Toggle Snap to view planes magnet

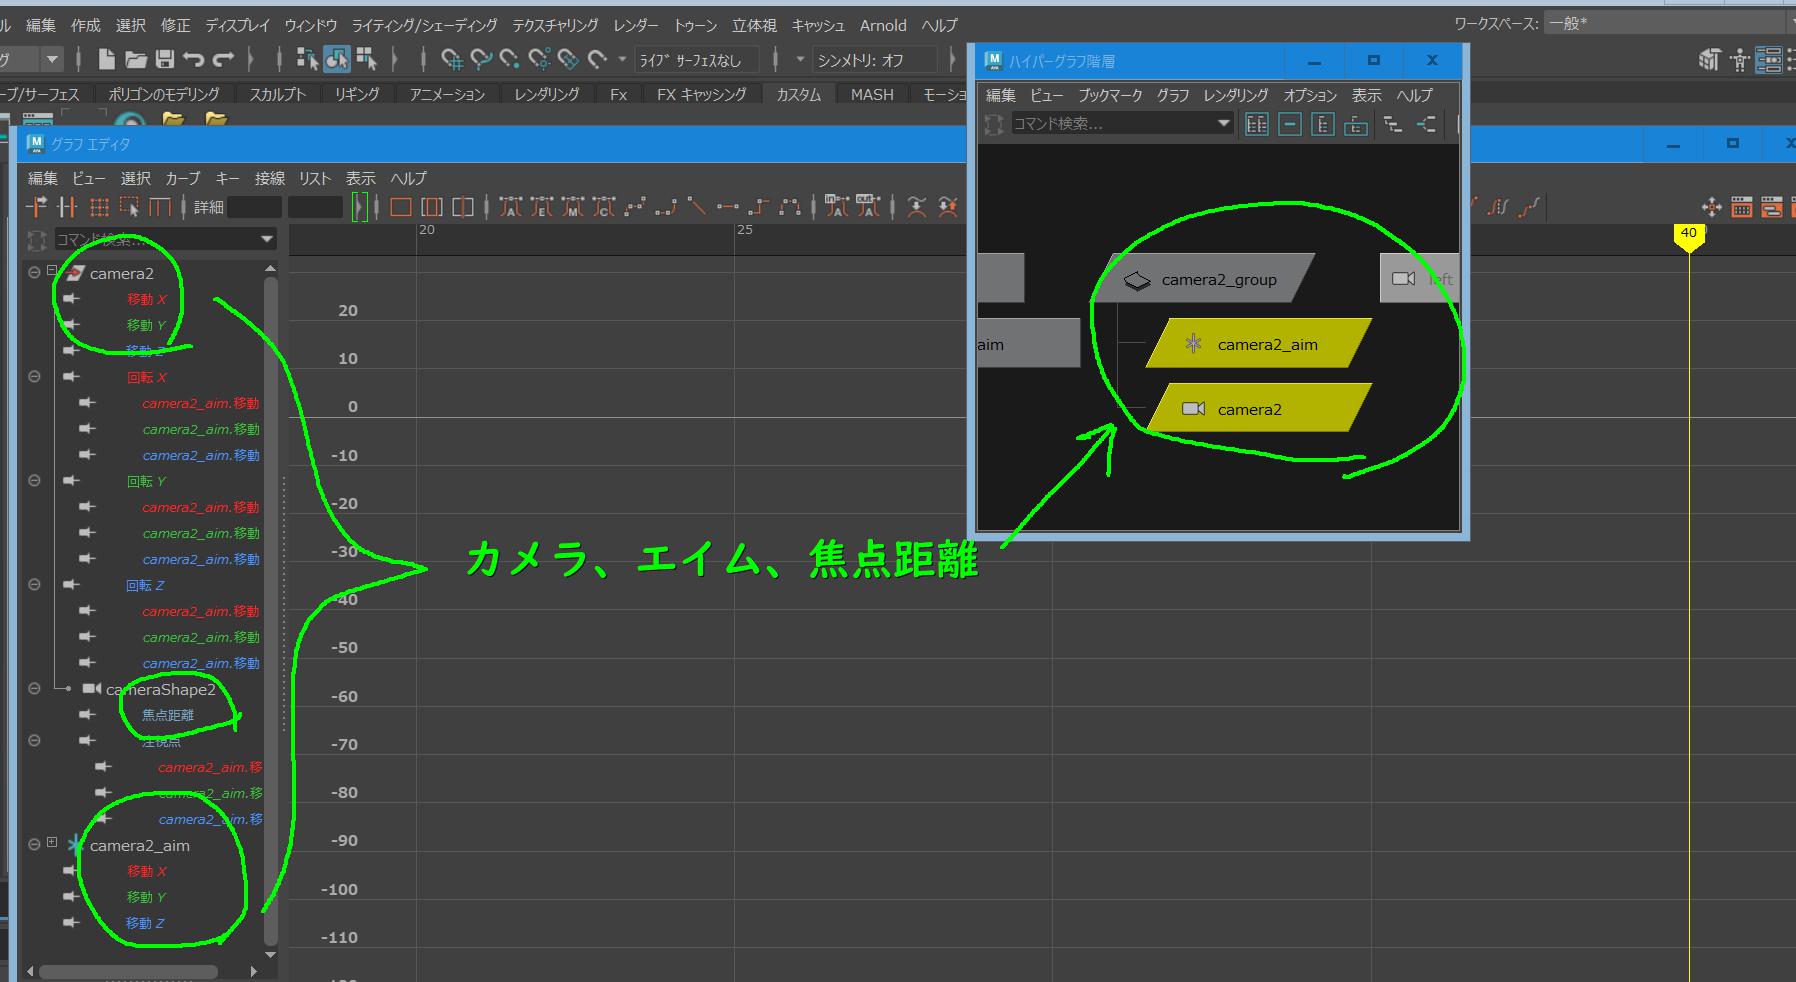(x=569, y=60)
